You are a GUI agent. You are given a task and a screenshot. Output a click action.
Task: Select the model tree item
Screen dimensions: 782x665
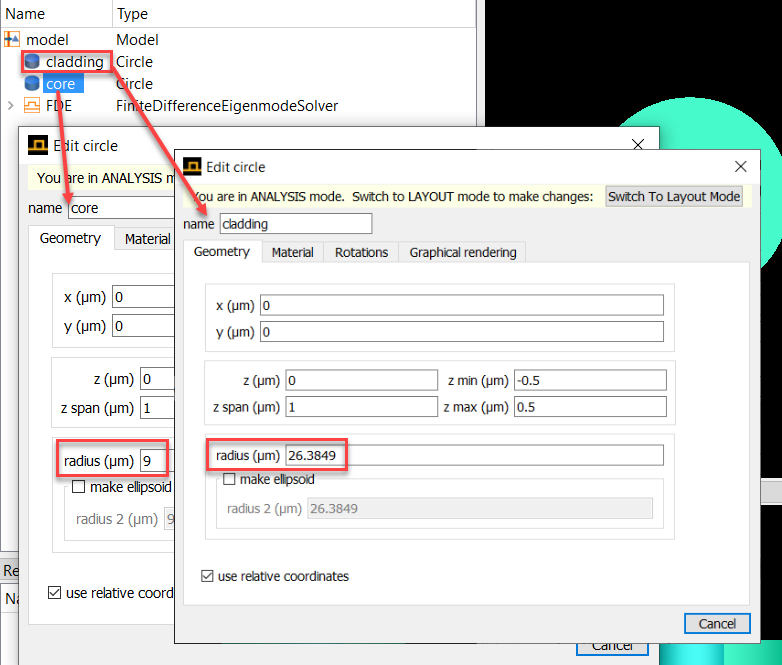(47, 40)
